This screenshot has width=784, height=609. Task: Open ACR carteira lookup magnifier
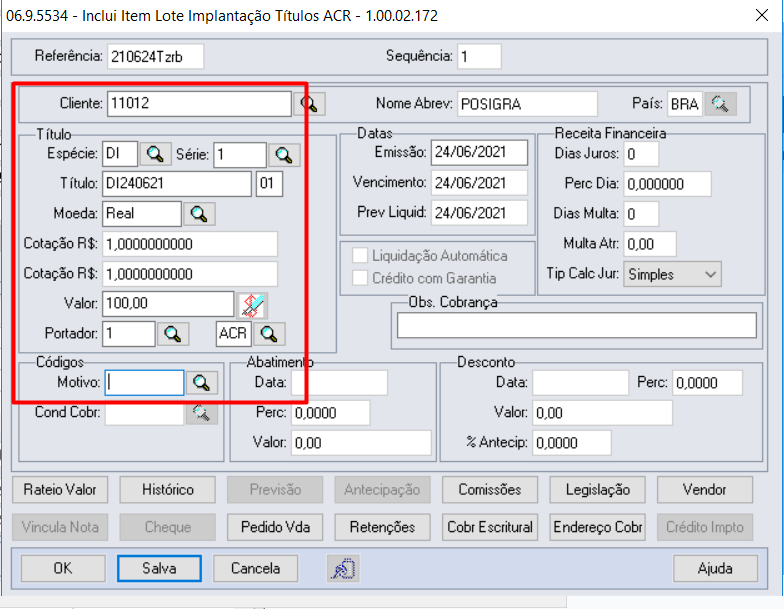coord(270,334)
